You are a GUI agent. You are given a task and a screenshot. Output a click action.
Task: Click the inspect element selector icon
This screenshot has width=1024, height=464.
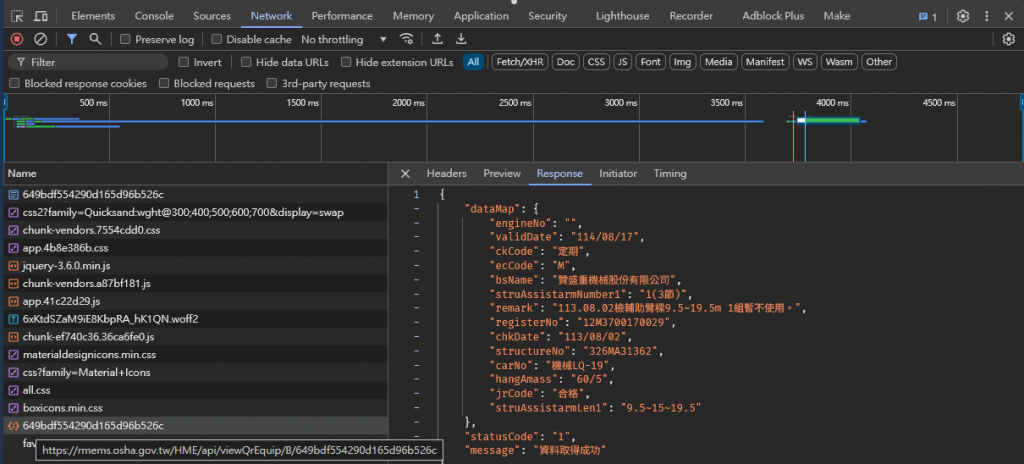click(x=16, y=16)
